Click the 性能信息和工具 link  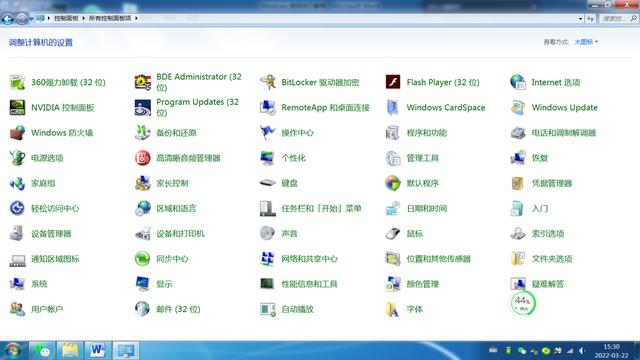[x=309, y=284]
